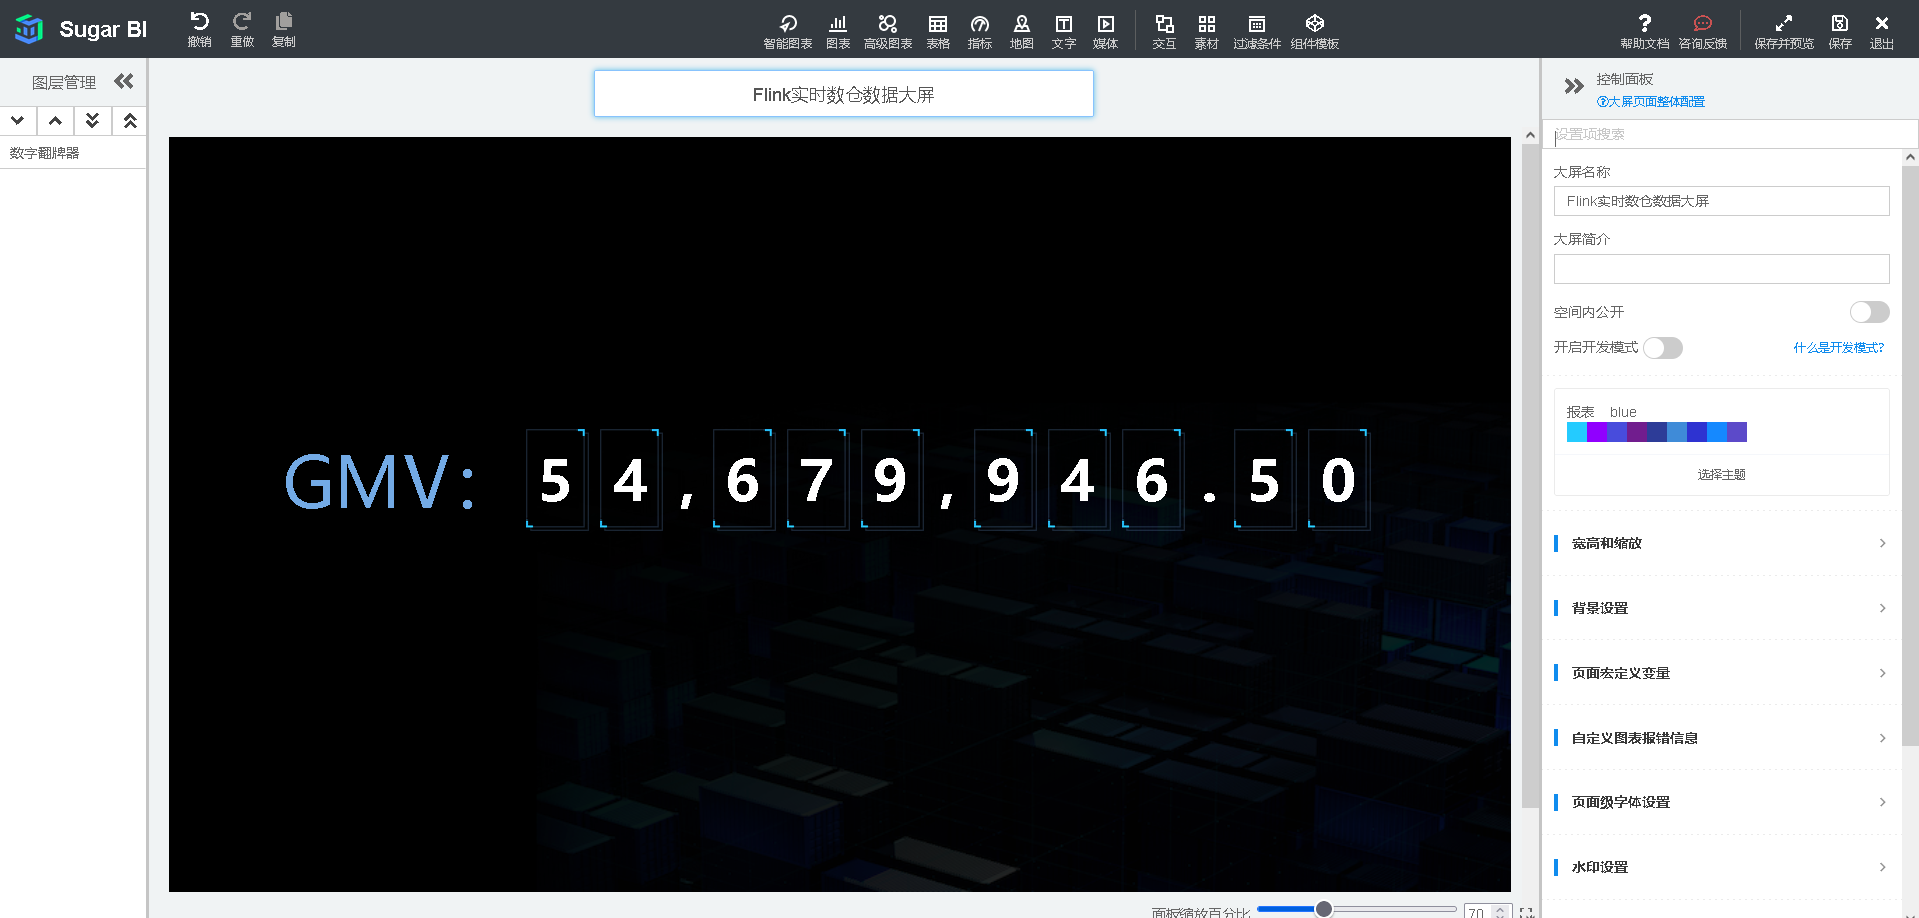Image resolution: width=1919 pixels, height=918 pixels.
Task: Open the 高级图表 advanced chart tool
Action: [x=888, y=31]
